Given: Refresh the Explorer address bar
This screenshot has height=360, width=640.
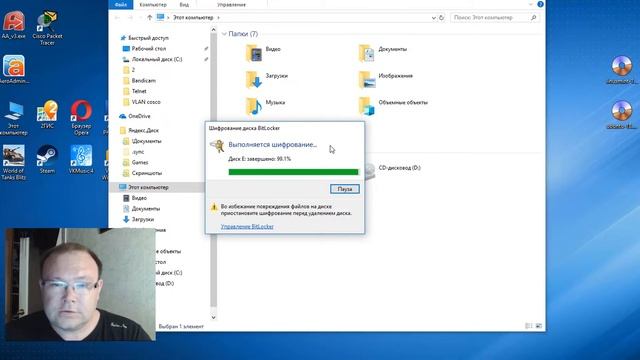Looking at the screenshot, I should pyautogui.click(x=441, y=18).
